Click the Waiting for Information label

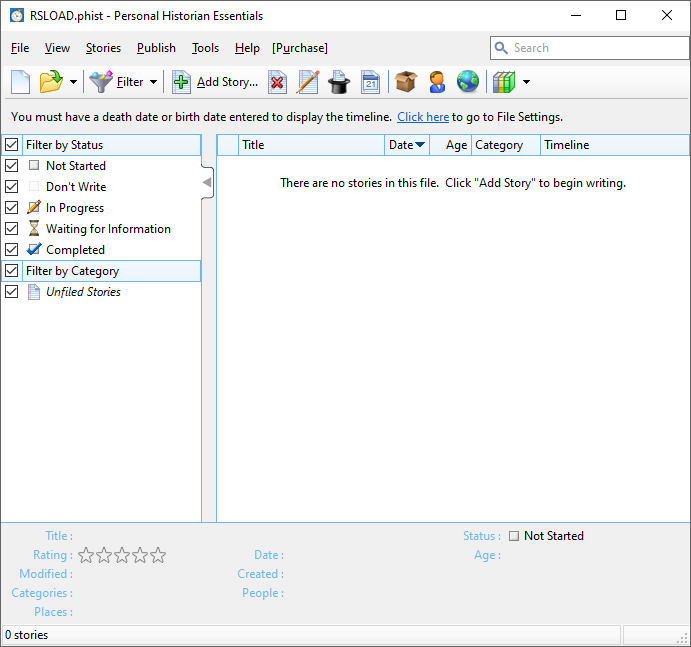108,229
